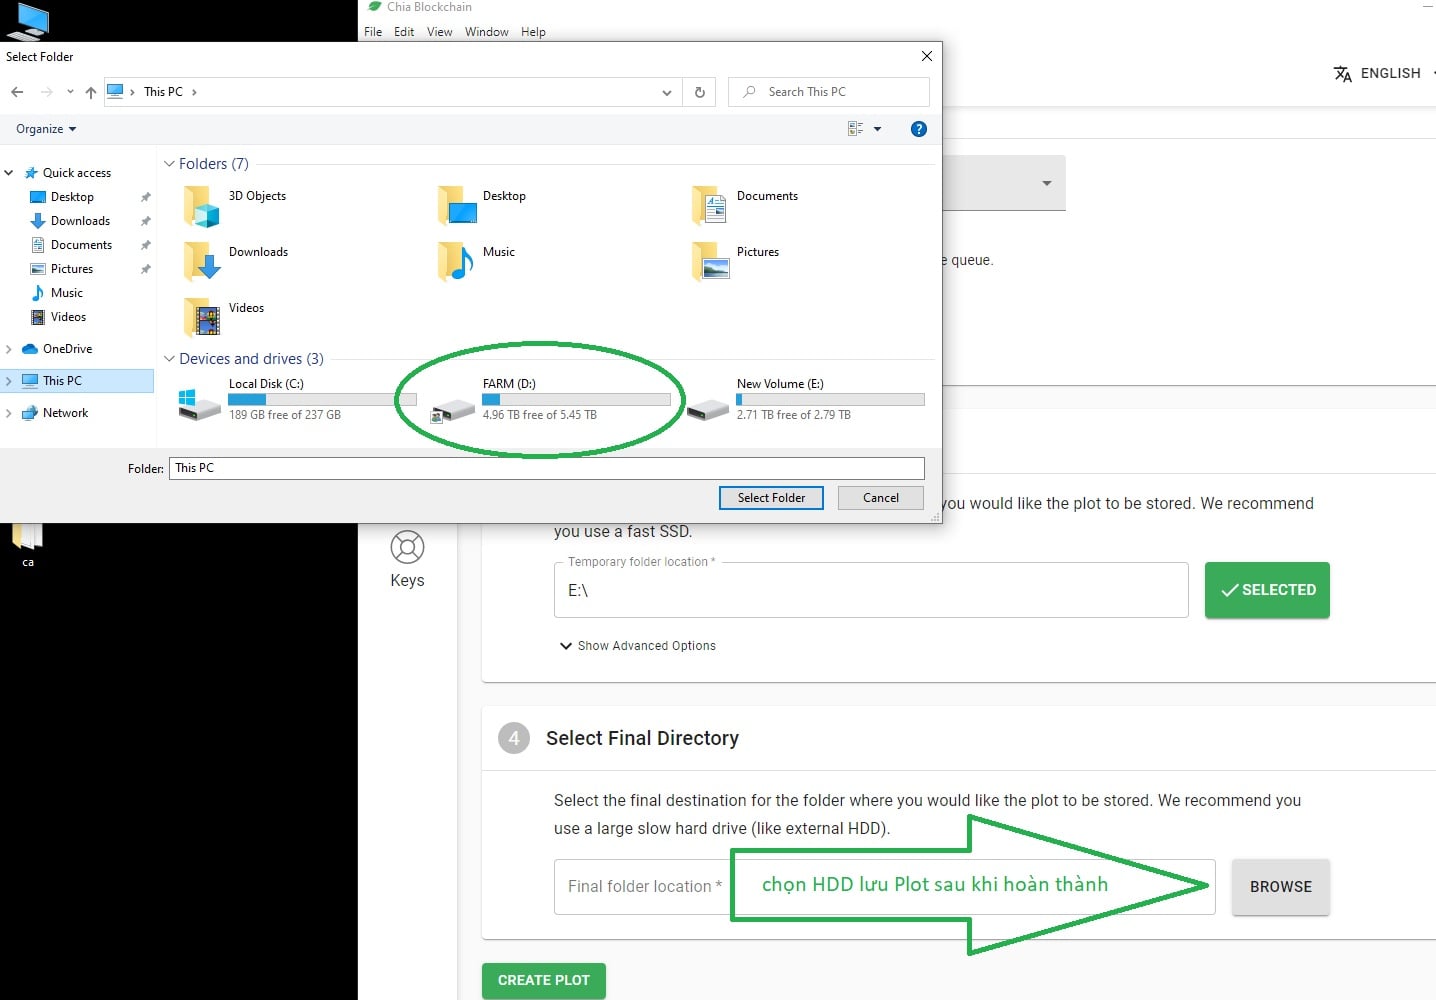The width and height of the screenshot is (1436, 1000).
Task: Open the 3D Objects folder
Action: pyautogui.click(x=257, y=197)
